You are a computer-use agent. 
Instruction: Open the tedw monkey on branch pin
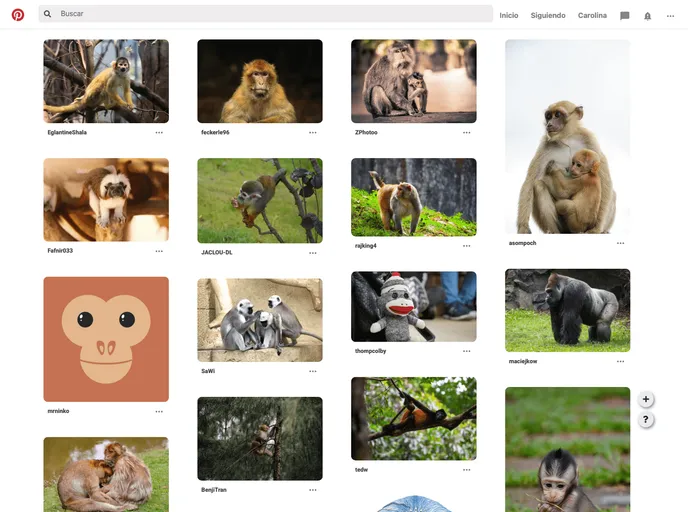click(x=414, y=418)
